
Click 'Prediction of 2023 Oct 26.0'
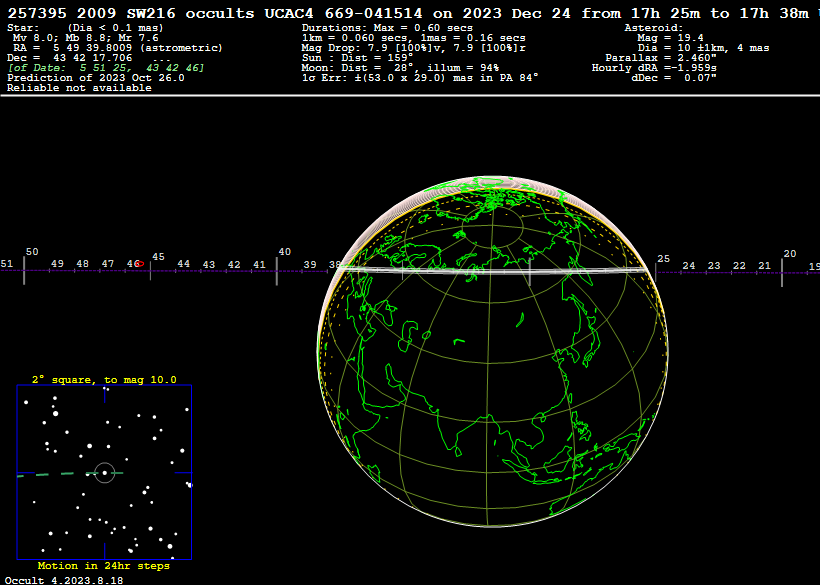pos(96,77)
